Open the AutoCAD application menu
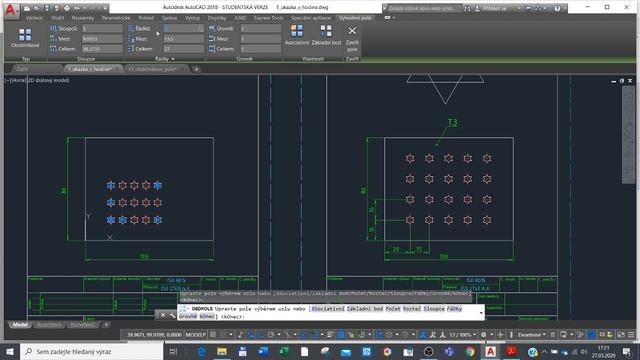640x360 pixels. (x=10, y=10)
